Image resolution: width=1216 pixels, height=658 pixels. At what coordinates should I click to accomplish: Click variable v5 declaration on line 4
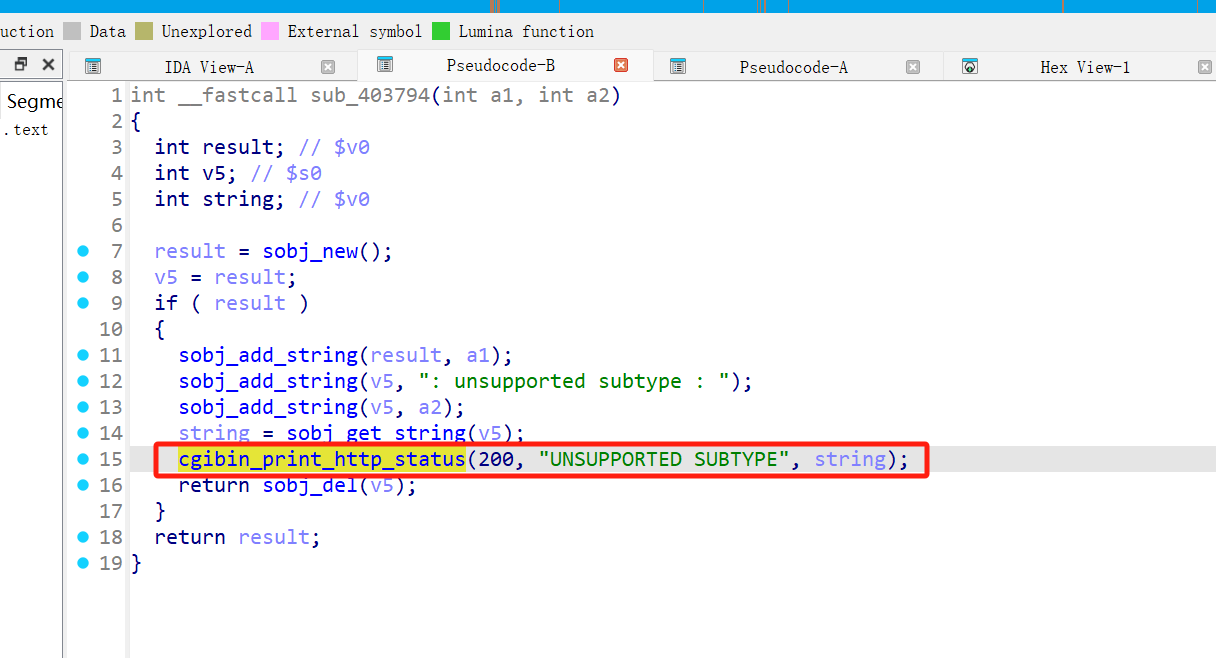214,173
